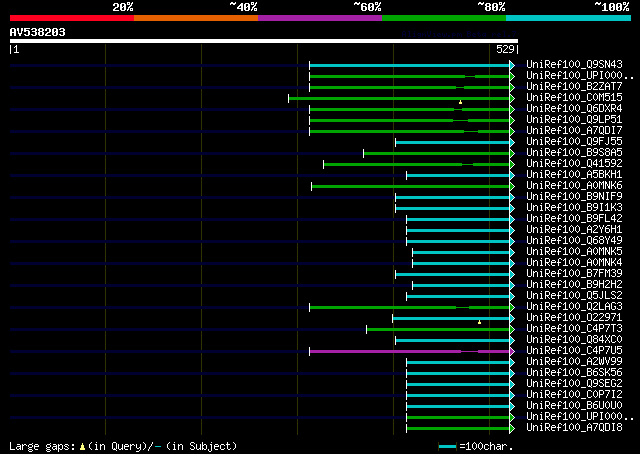Image resolution: width=640 pixels, height=454 pixels.
Task: Click the green alignment bar for C0M515
Action: click(399, 98)
